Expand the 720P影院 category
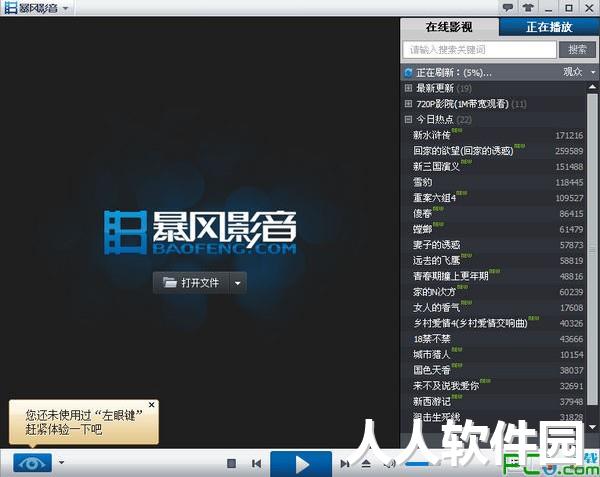600x477 pixels. point(408,104)
